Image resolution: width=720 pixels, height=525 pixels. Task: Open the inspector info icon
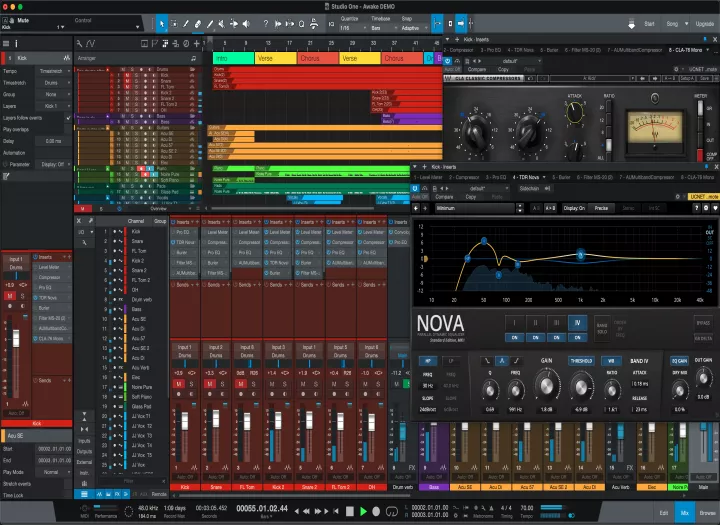pos(16,44)
